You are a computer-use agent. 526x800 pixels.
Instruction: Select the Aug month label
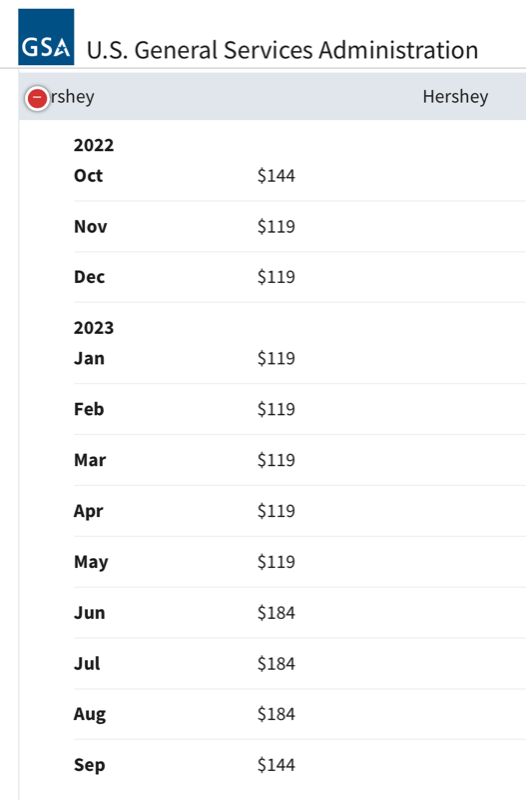tap(90, 714)
